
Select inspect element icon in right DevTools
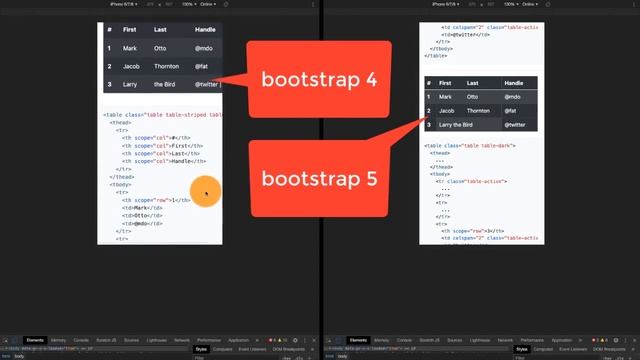coord(329,340)
